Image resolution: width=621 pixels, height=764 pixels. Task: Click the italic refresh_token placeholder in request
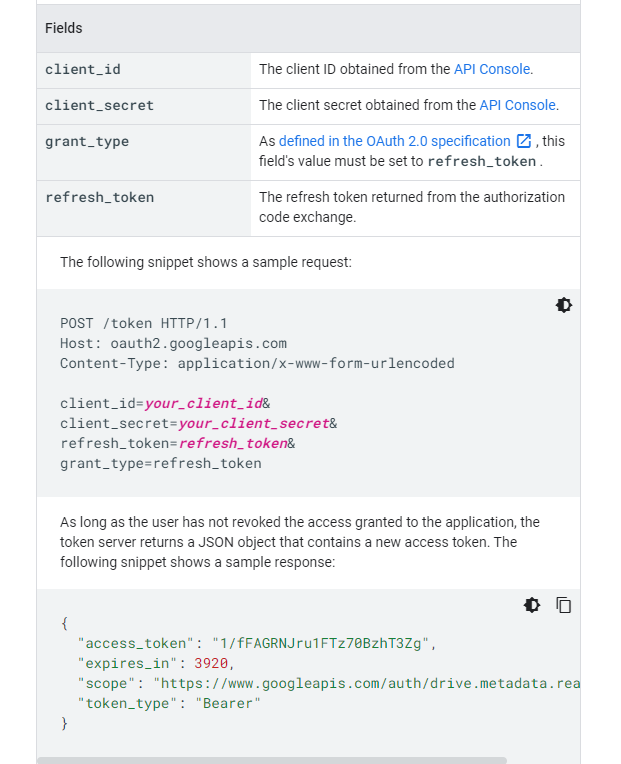click(233, 444)
